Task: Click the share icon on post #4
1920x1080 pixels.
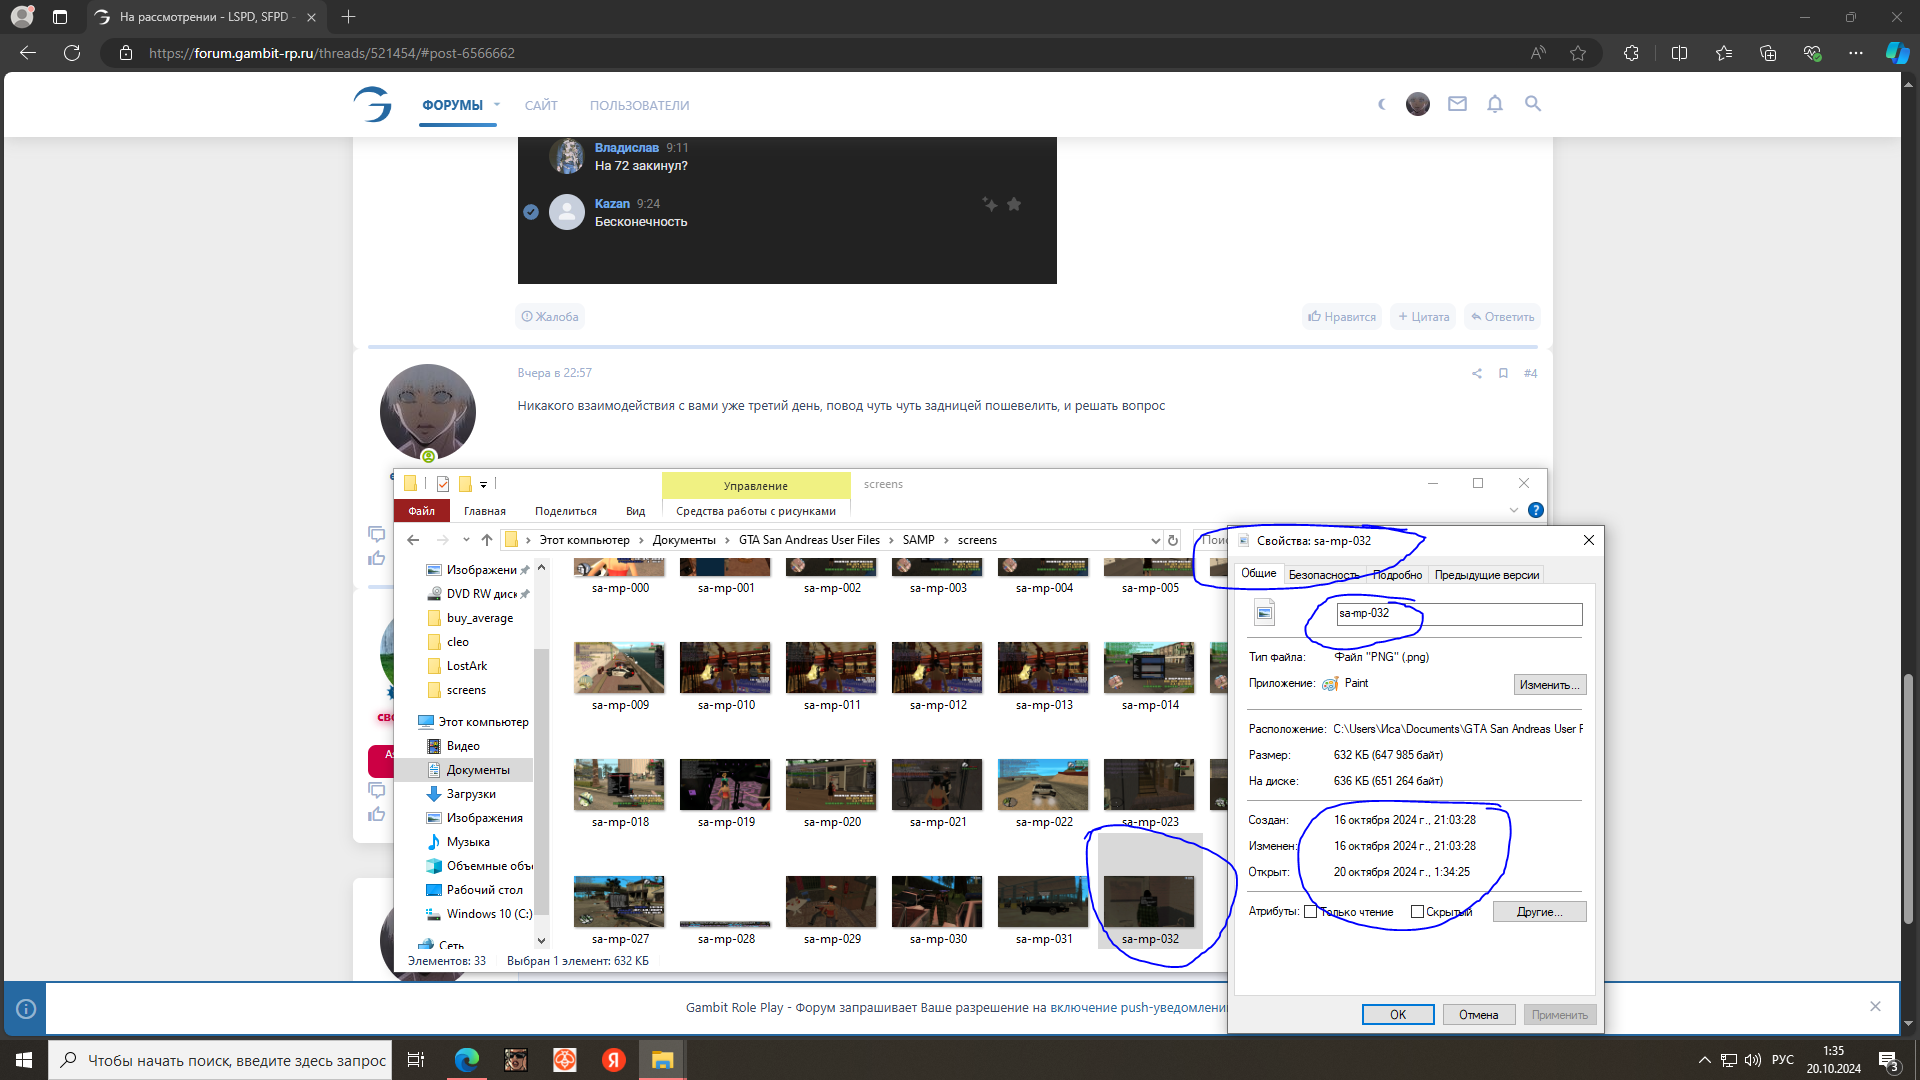Action: [1477, 373]
